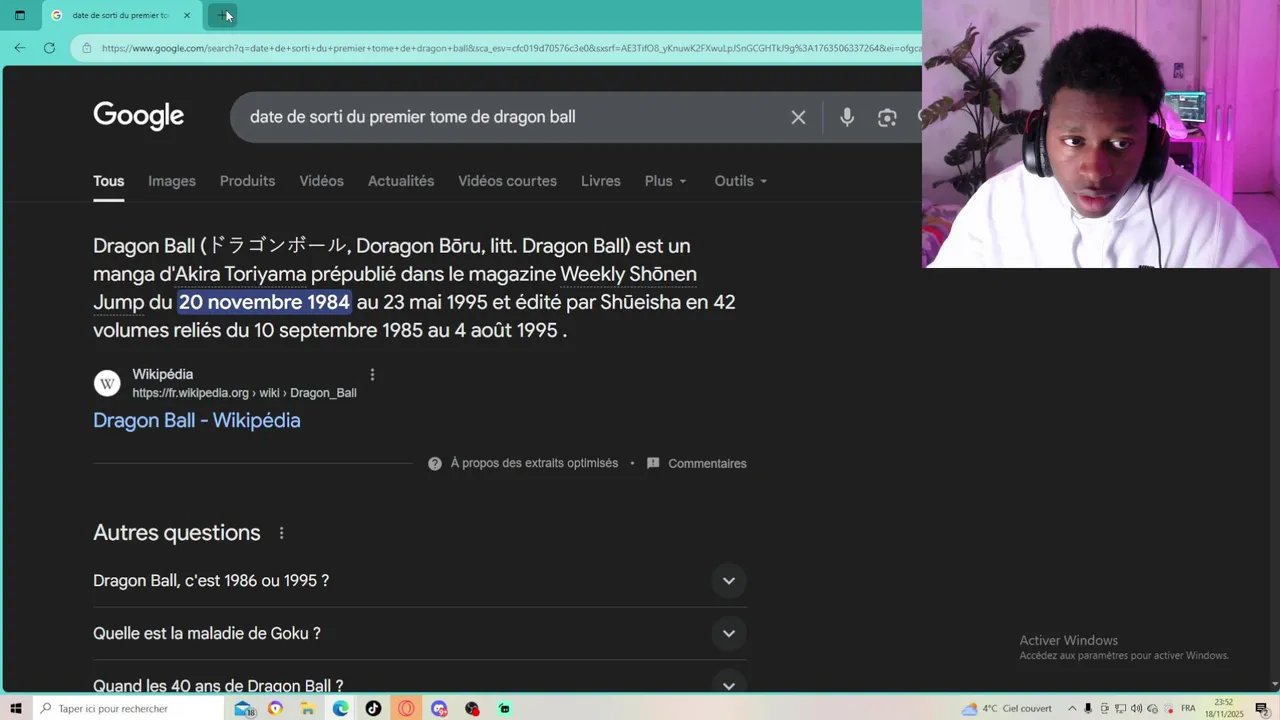
Task: Start voice search with the microphone icon
Action: coord(847,117)
